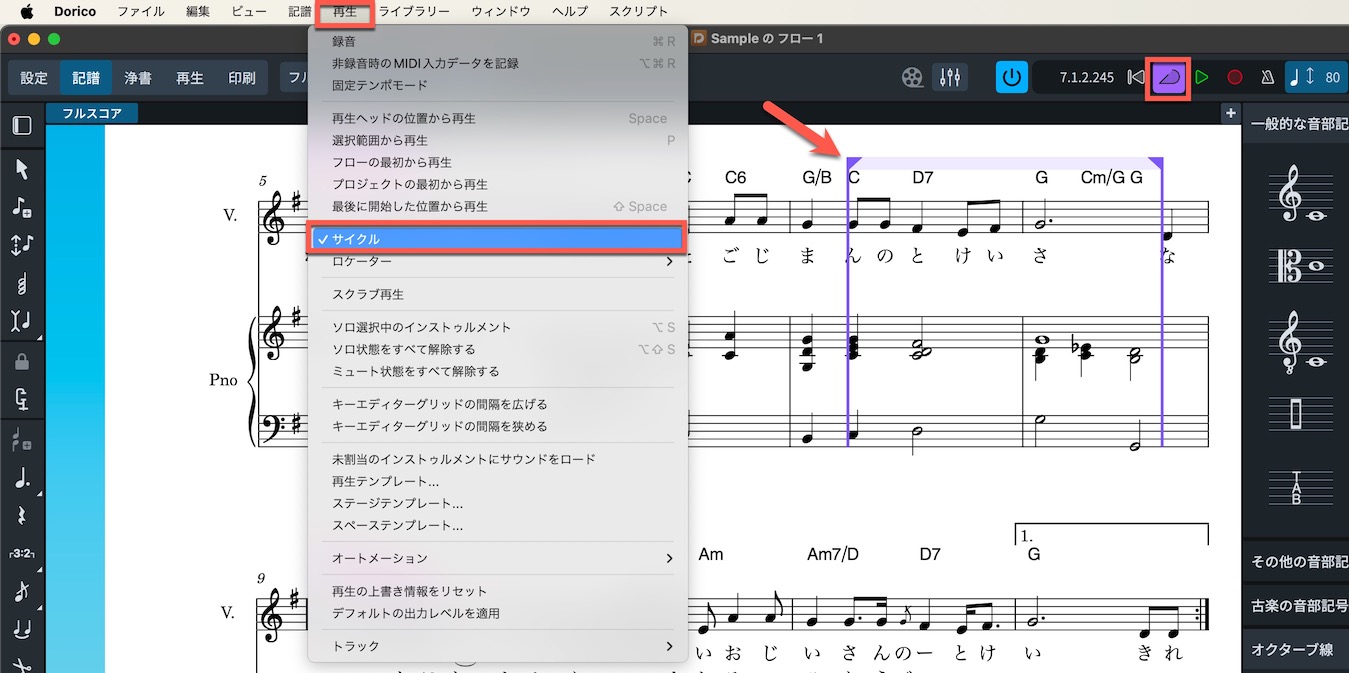The height and width of the screenshot is (673, 1349).
Task: Toggle the purple cycle playback button
Action: tap(1168, 77)
